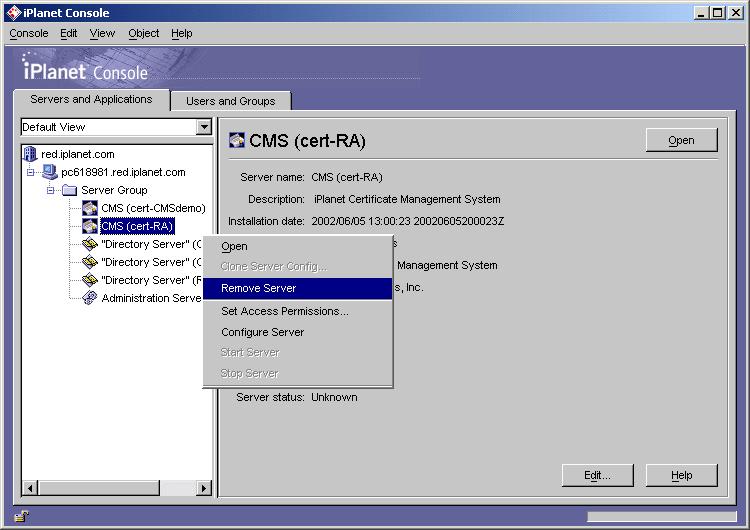Click tree scrollbar right arrow
750x530 pixels.
pos(204,488)
